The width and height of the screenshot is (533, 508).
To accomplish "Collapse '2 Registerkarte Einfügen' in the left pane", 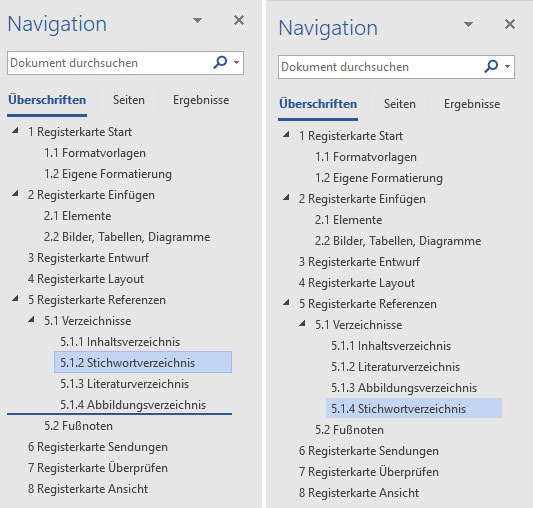I will point(15,194).
